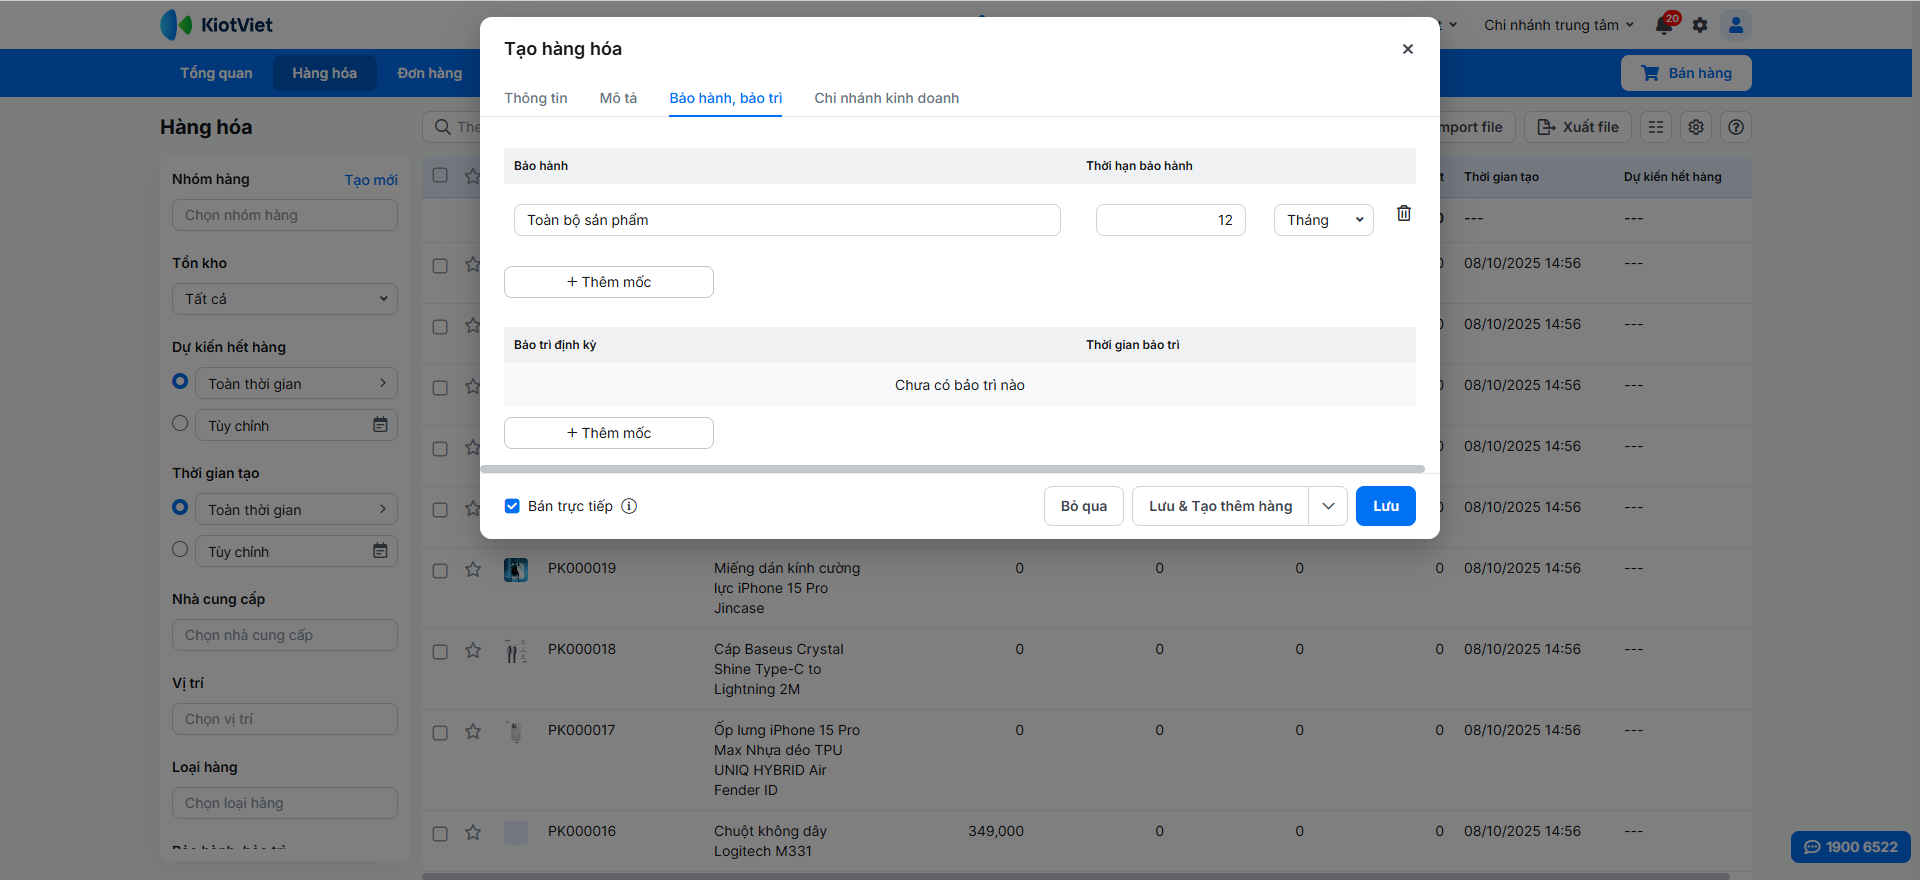The width and height of the screenshot is (1920, 880).
Task: Delete the warranty row with trash icon
Action: pos(1404,214)
